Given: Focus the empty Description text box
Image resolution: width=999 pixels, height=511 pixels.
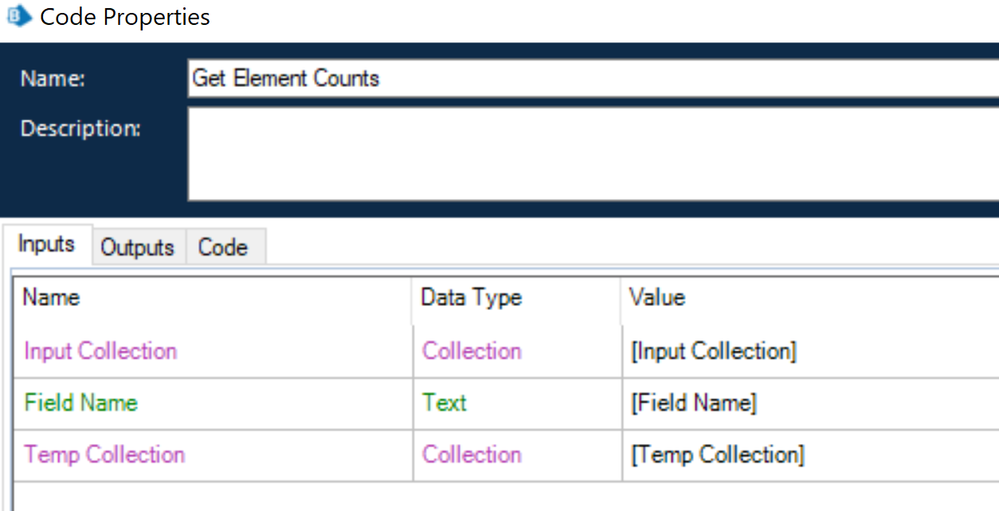Looking at the screenshot, I should coord(592,153).
